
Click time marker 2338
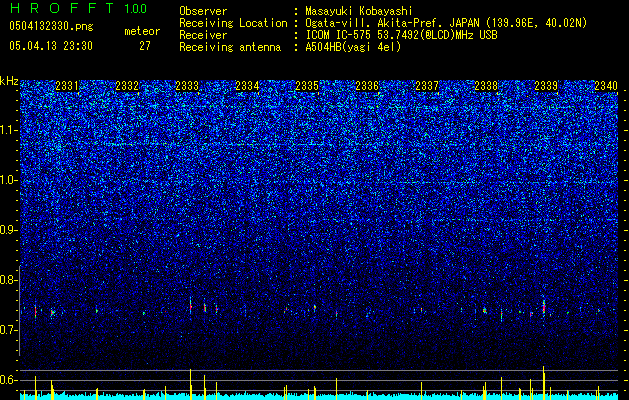point(486,85)
